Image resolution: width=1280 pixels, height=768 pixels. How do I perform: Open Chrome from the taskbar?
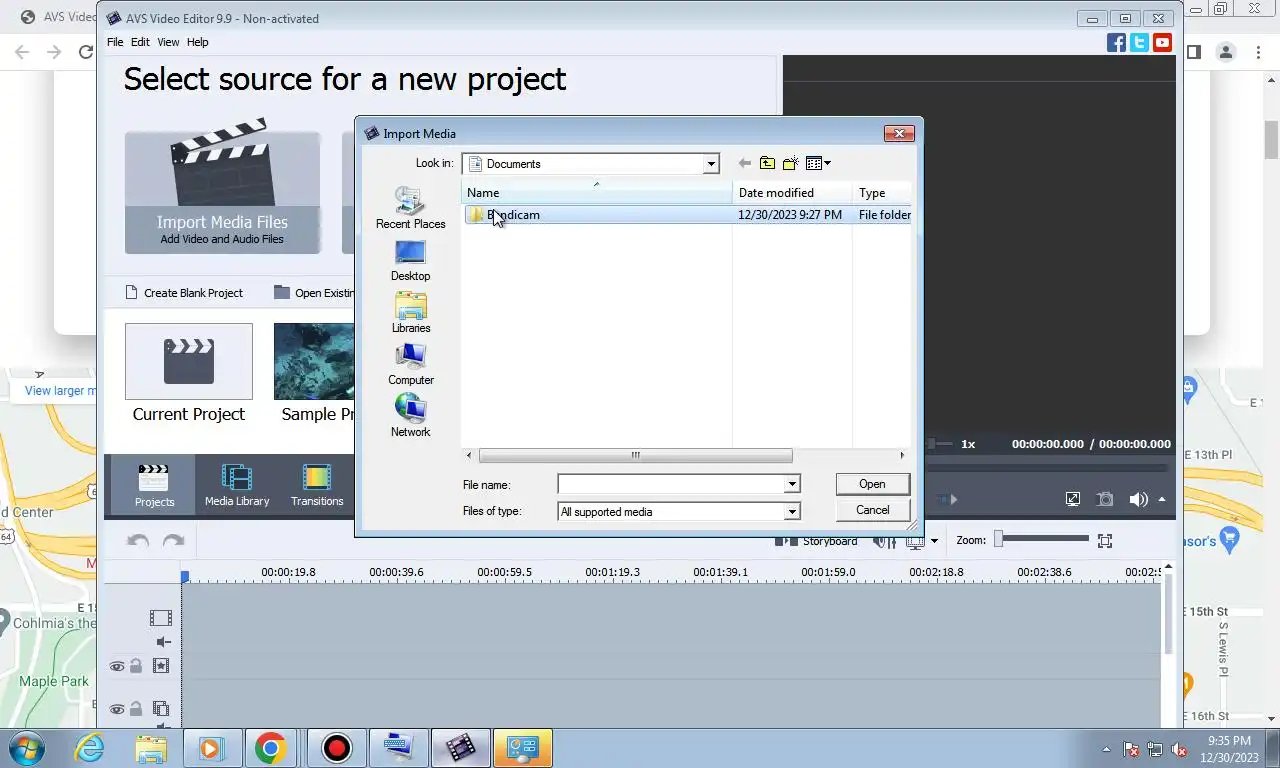point(270,748)
